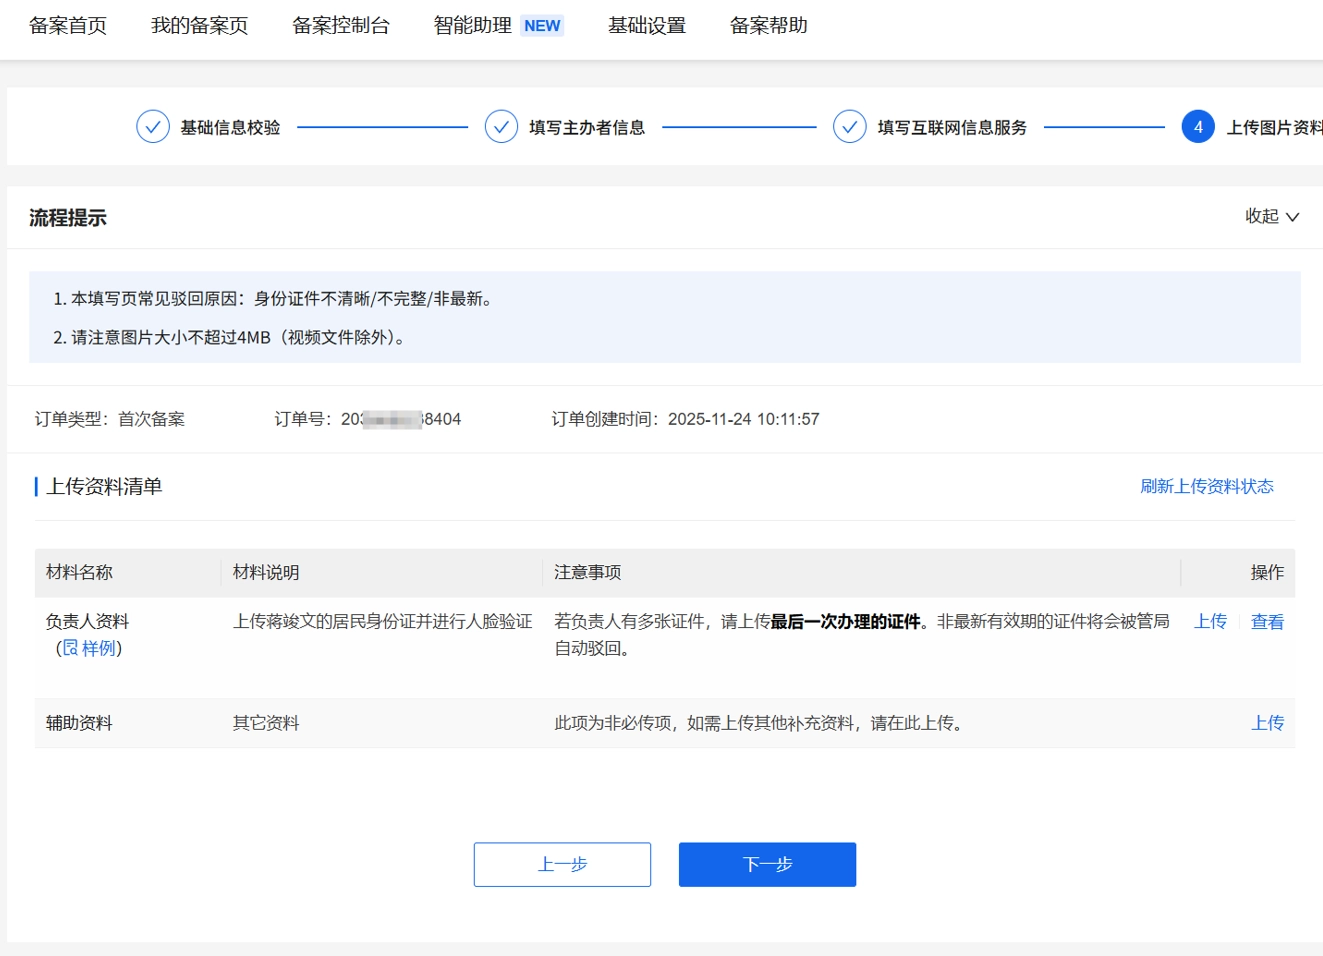Viewport: 1323px width, 956px height.
Task: Click the checkmark icon on 填写互联网信息服务 step
Action: [x=849, y=127]
